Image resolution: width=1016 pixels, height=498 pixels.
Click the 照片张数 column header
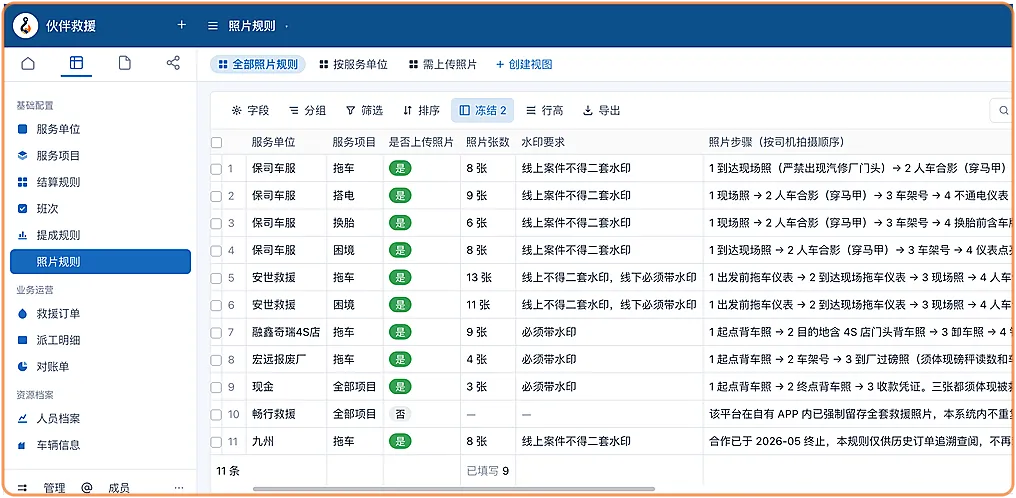487,142
